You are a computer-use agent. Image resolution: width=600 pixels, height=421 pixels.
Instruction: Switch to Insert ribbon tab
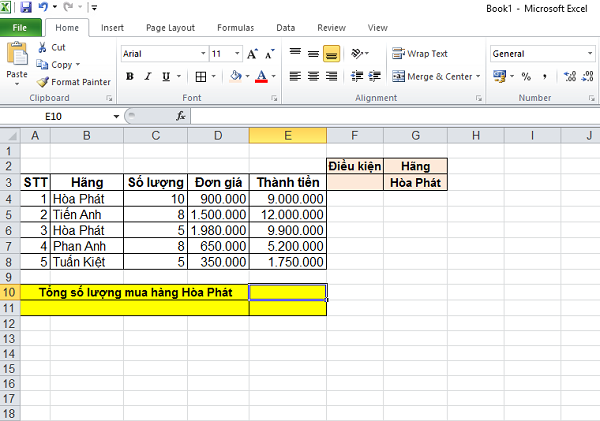[112, 28]
